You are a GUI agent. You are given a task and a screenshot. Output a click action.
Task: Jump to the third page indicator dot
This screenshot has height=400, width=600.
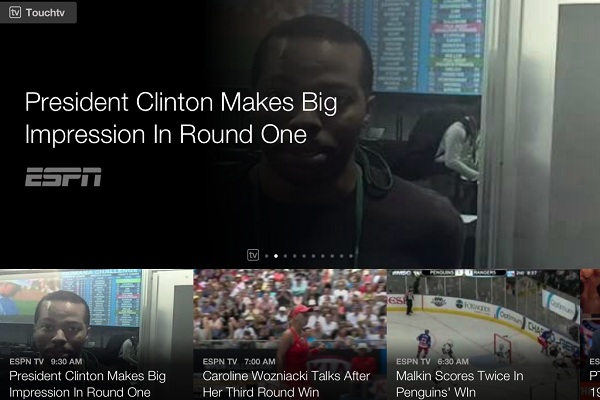click(x=285, y=256)
